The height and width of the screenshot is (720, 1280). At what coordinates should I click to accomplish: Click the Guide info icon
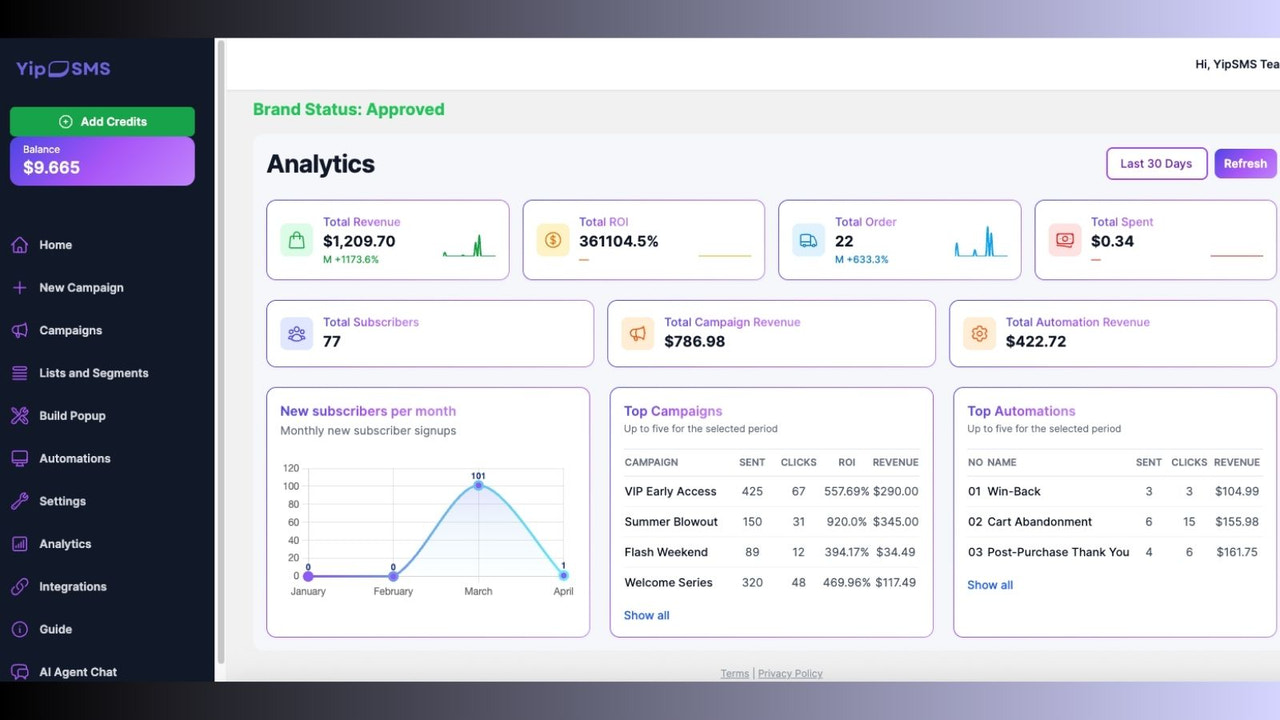19,629
